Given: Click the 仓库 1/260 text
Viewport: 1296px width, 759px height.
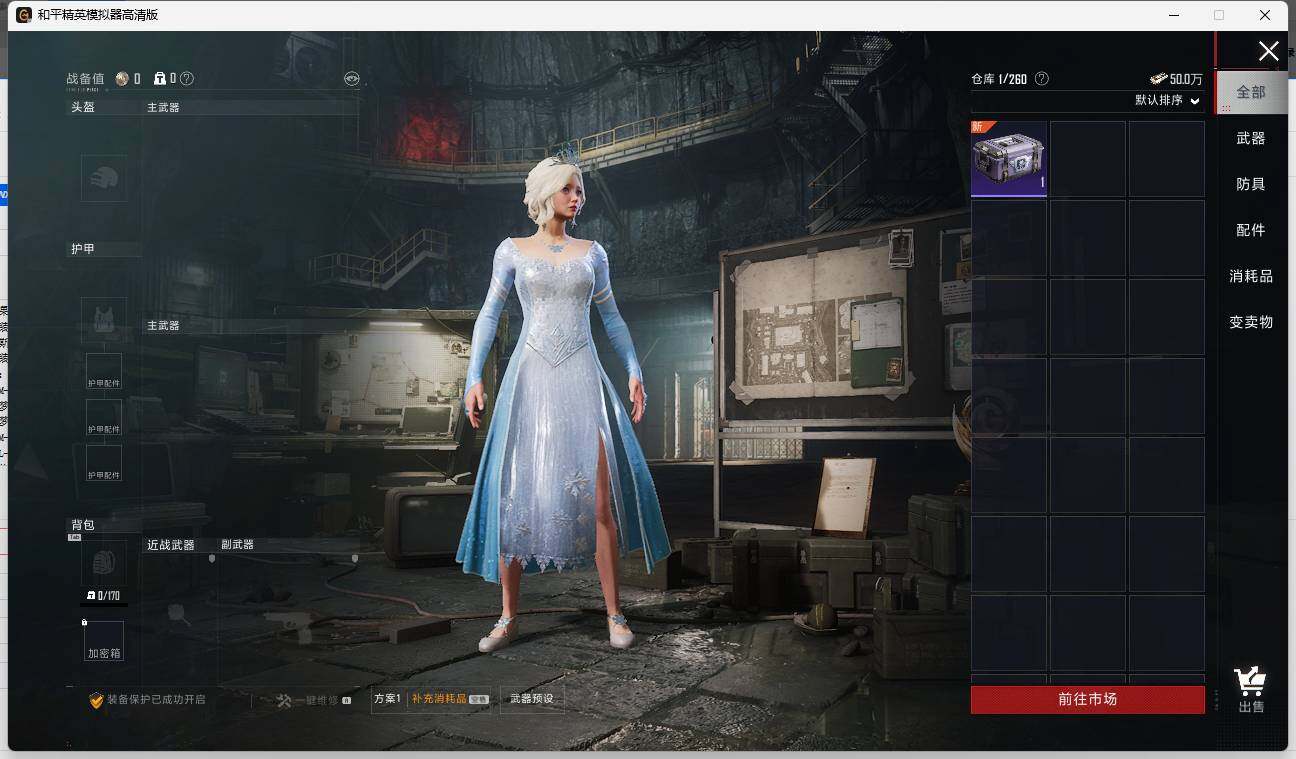Looking at the screenshot, I should click(999, 79).
